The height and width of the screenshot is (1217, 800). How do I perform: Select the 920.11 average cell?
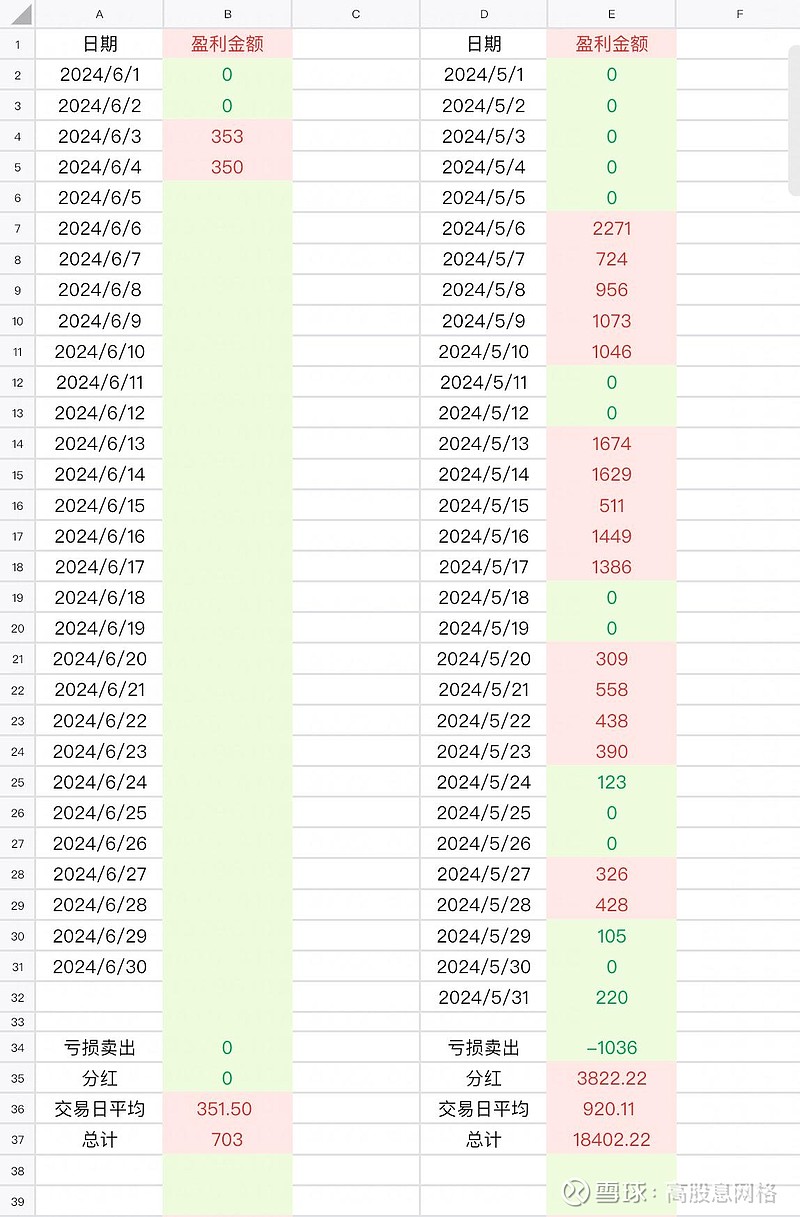pyautogui.click(x=612, y=1109)
